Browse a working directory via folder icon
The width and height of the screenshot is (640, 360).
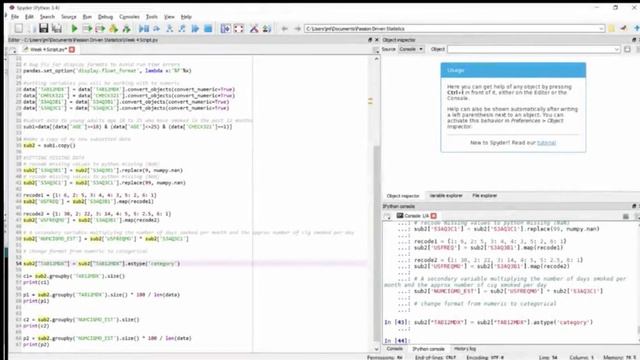click(x=611, y=29)
